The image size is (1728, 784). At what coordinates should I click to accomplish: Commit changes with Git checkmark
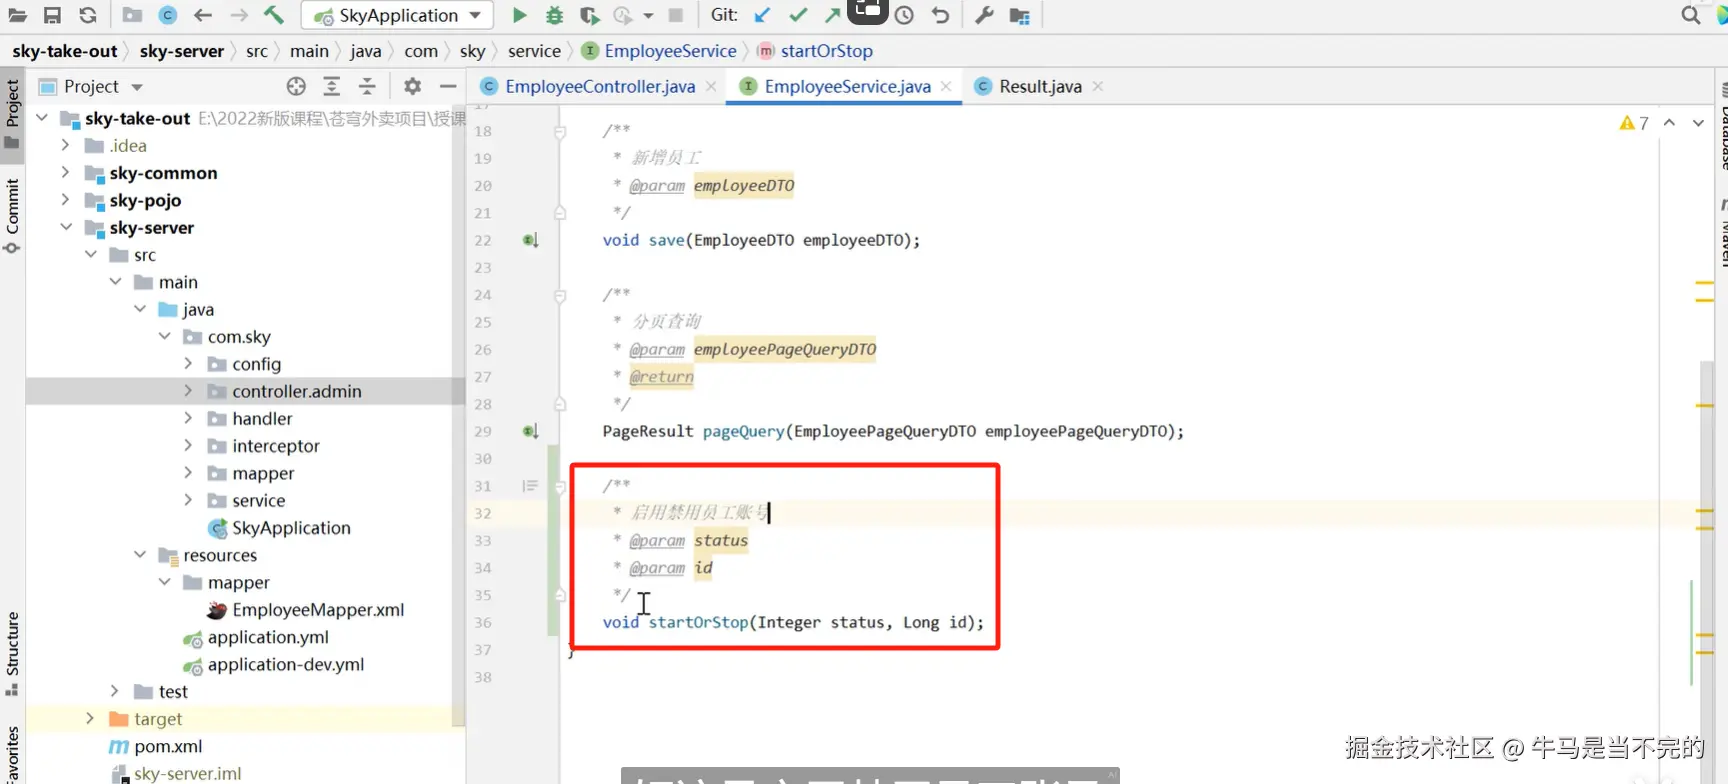[797, 15]
